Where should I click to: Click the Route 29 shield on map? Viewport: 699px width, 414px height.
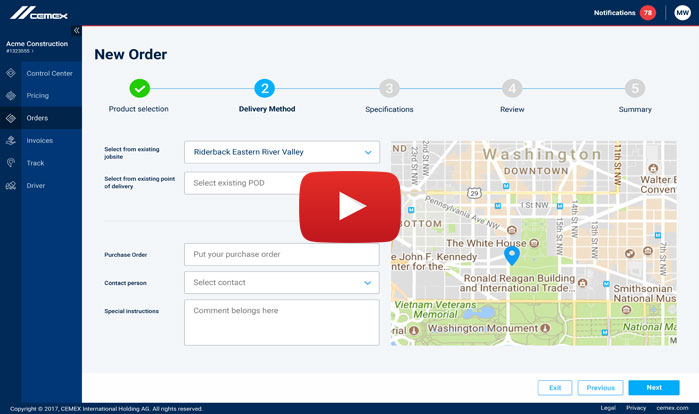click(474, 193)
